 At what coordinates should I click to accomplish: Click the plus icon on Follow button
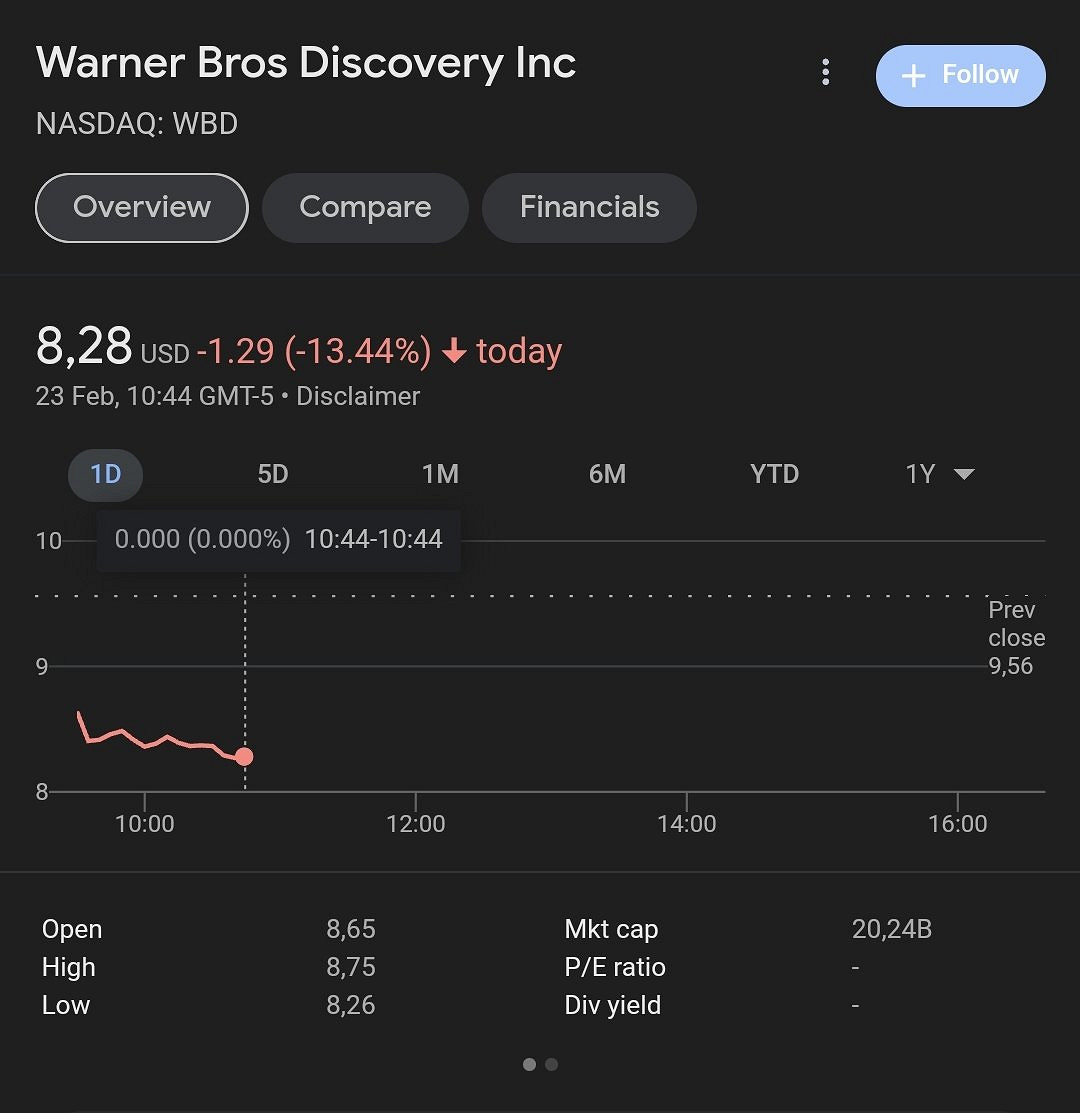tap(913, 76)
